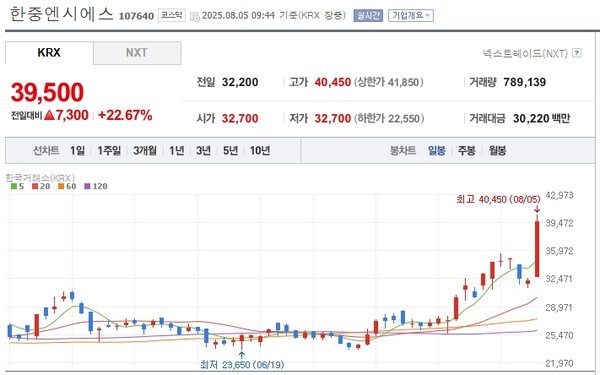Select the 5년 line chart period

[230, 150]
